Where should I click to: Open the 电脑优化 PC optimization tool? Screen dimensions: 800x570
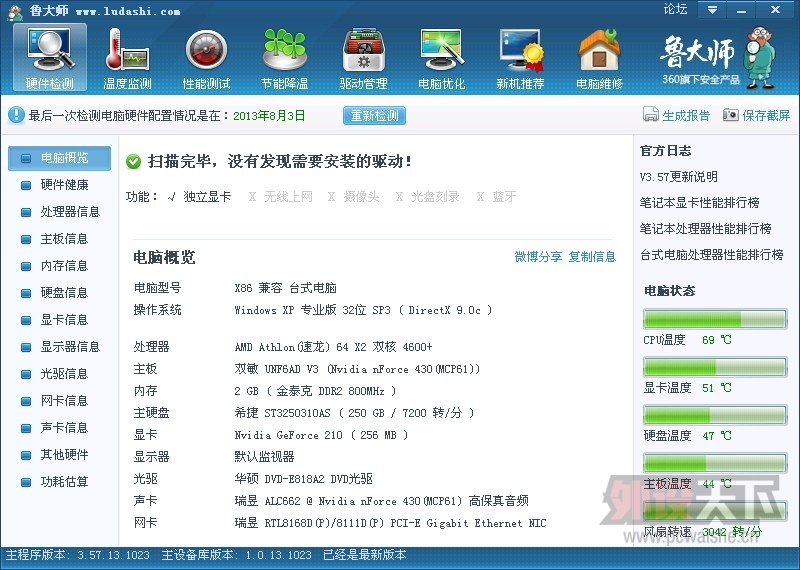(442, 57)
